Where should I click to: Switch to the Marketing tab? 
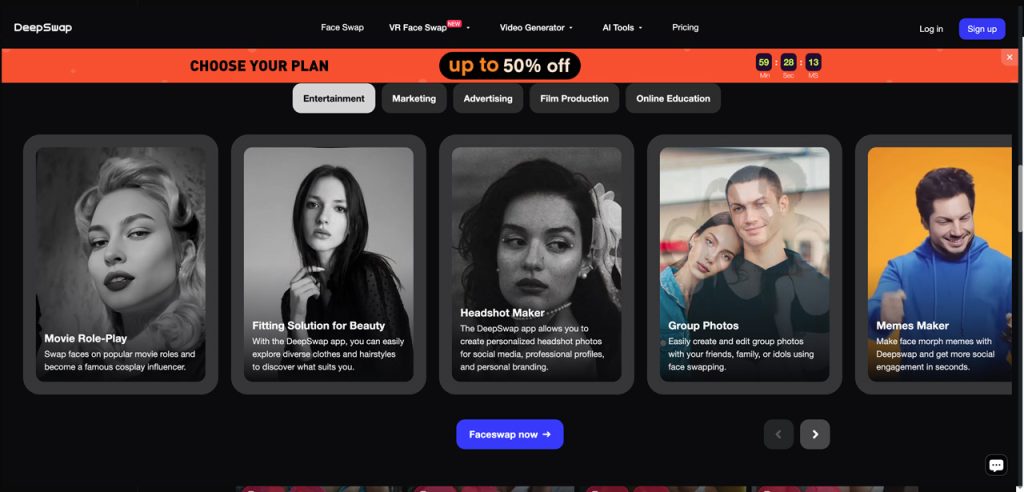[x=414, y=99]
